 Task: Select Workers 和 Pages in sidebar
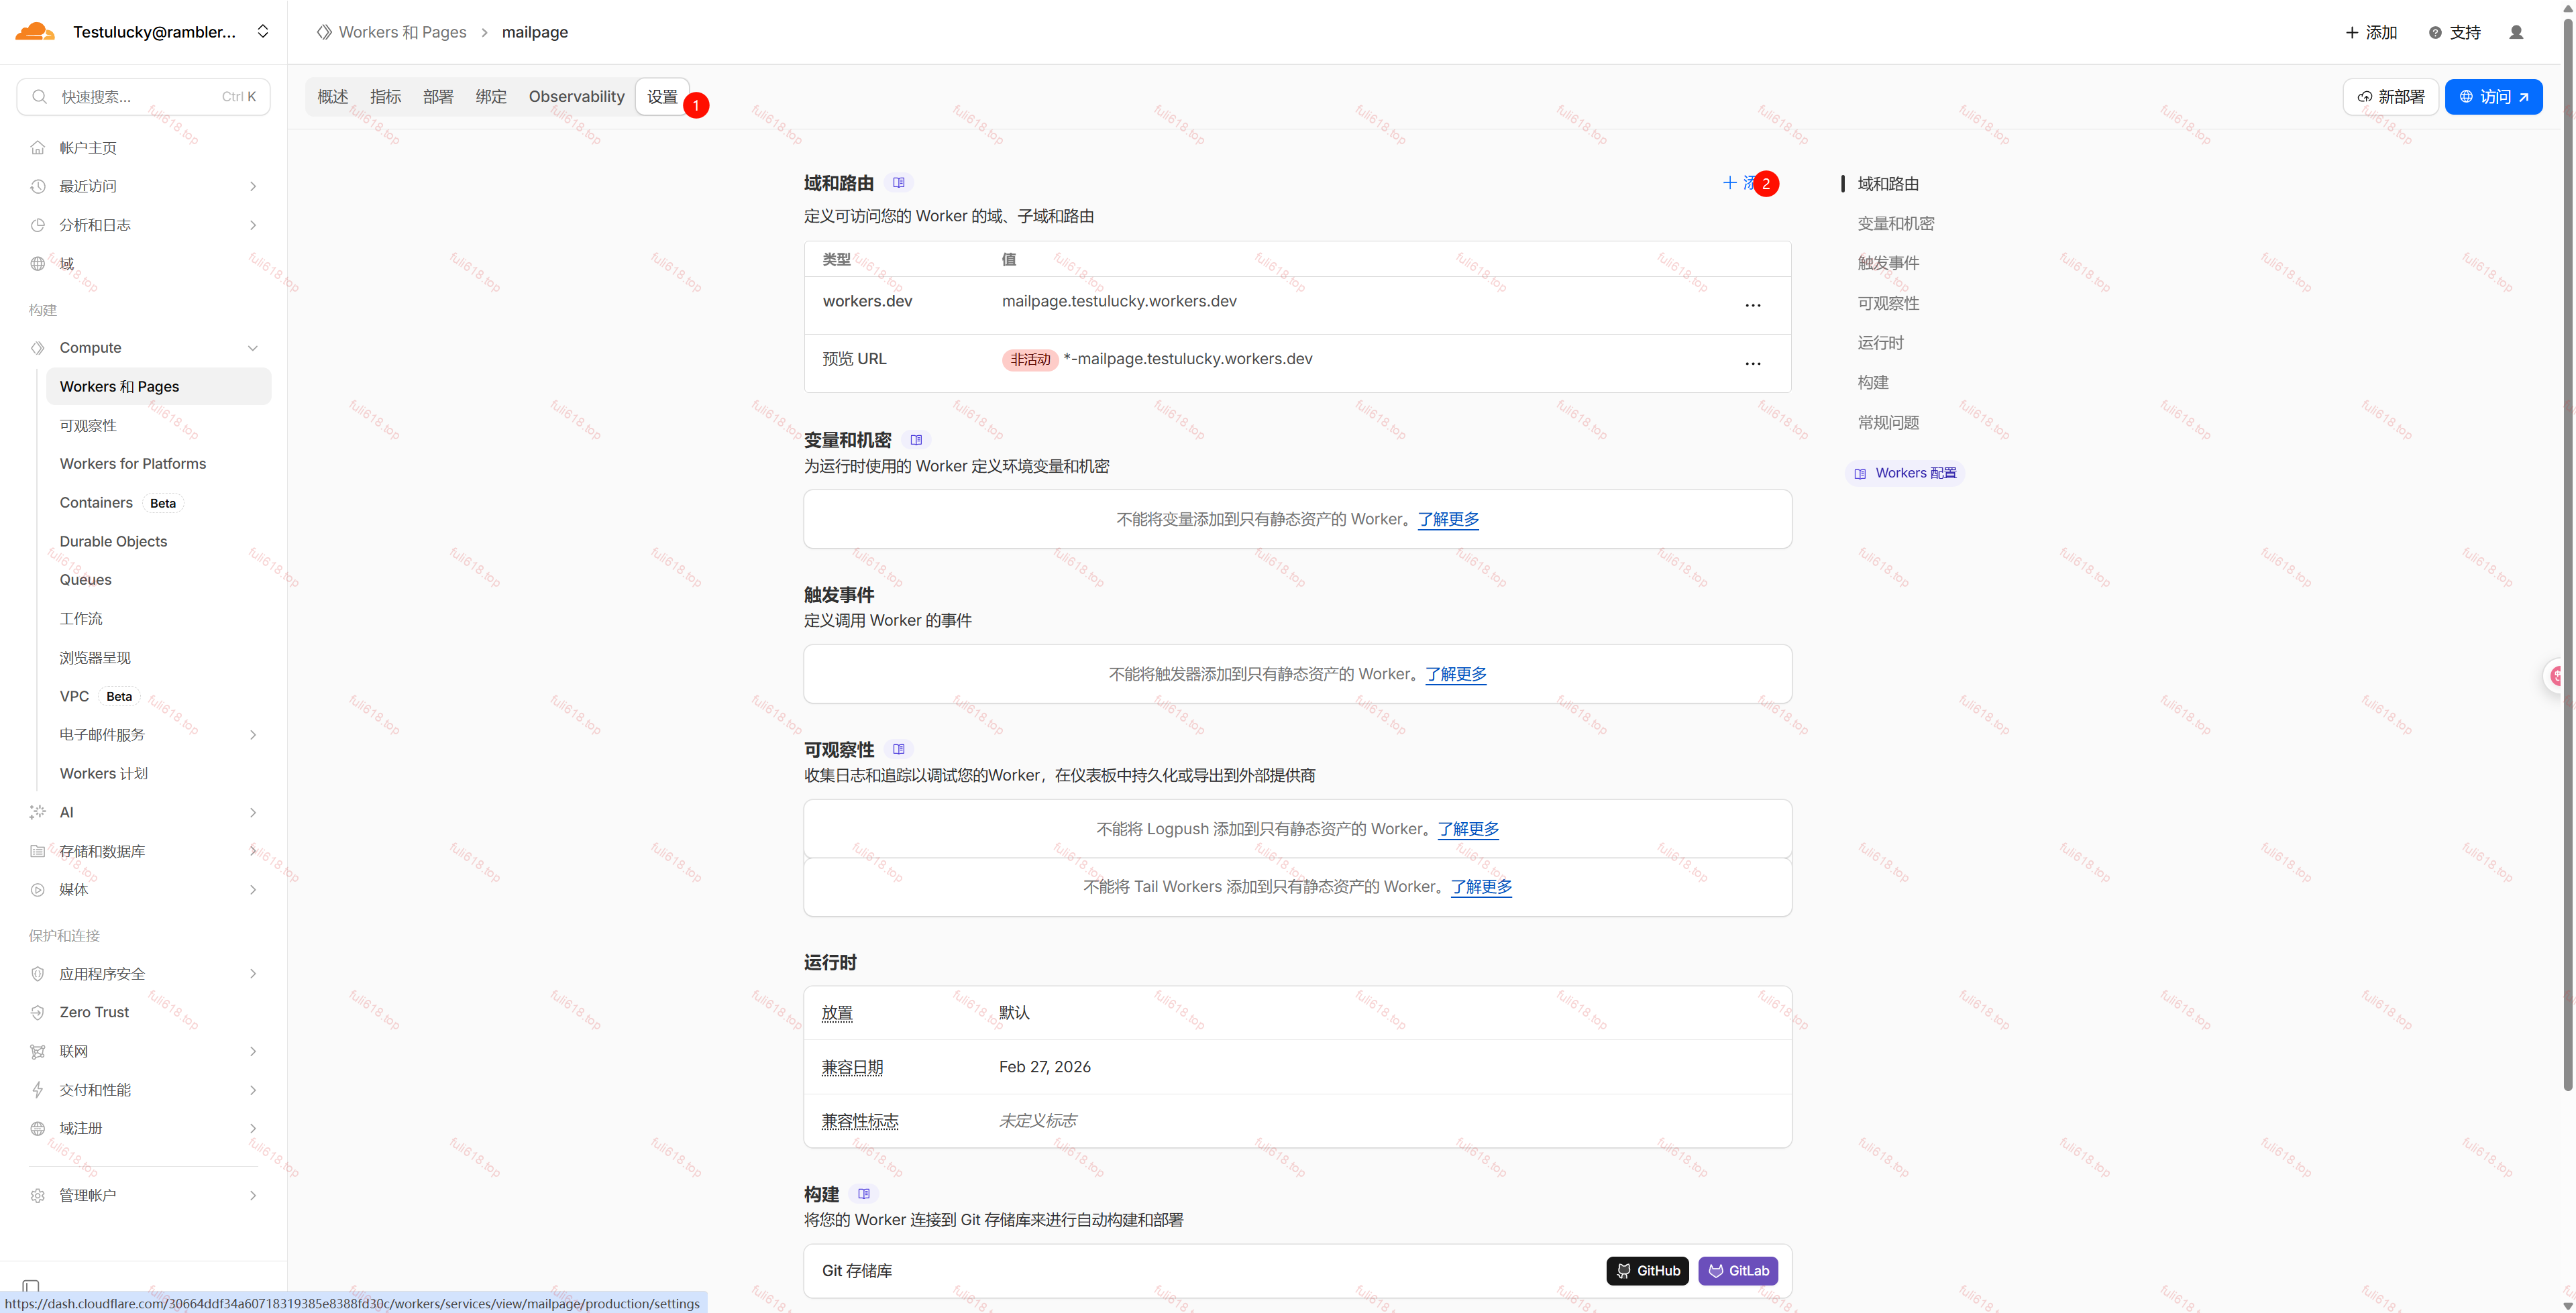[159, 386]
